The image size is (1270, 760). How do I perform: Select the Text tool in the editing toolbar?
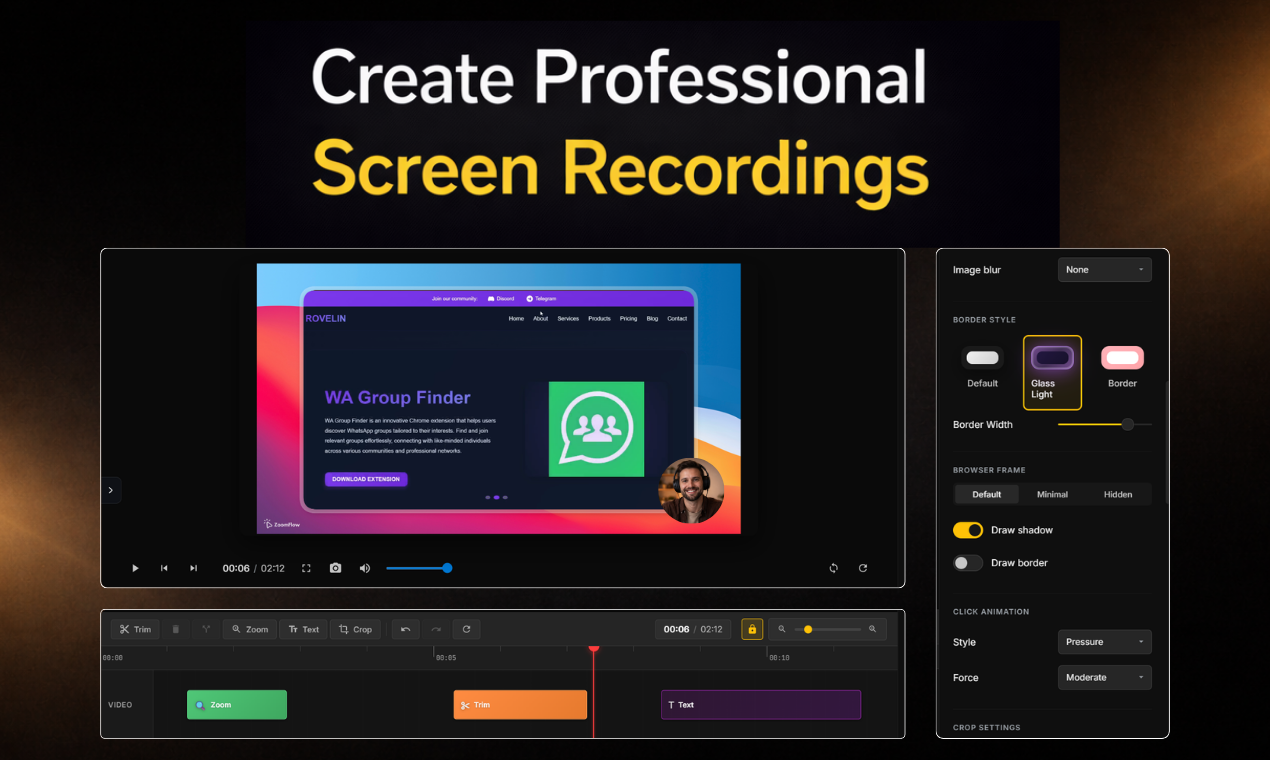pos(304,629)
